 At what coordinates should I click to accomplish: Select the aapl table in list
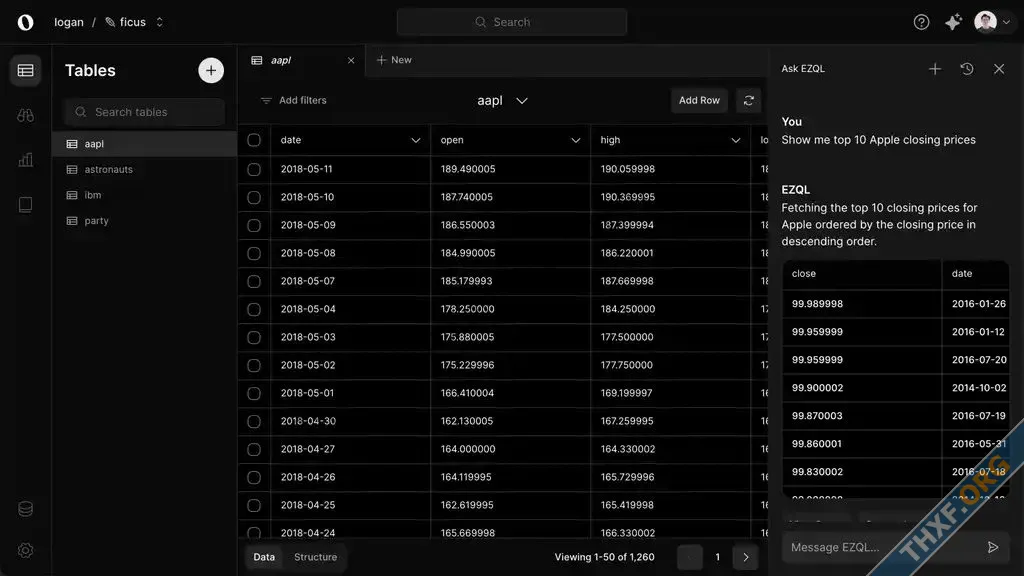click(x=144, y=144)
